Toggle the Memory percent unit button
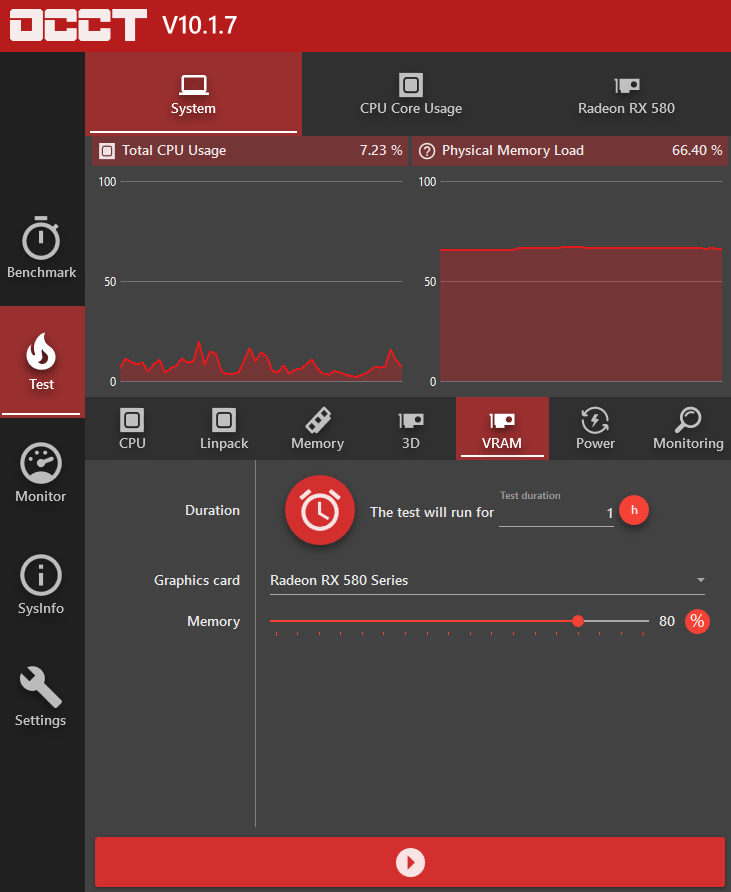 (697, 621)
